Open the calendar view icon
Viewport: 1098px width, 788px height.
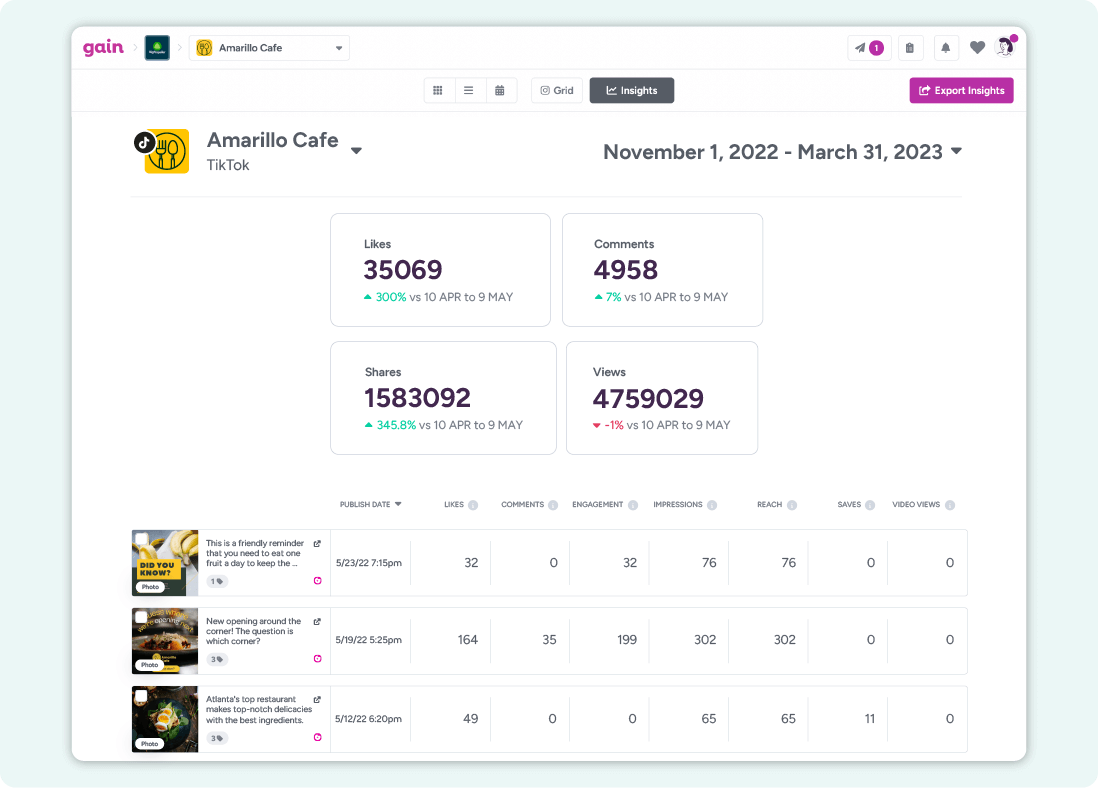(x=500, y=90)
